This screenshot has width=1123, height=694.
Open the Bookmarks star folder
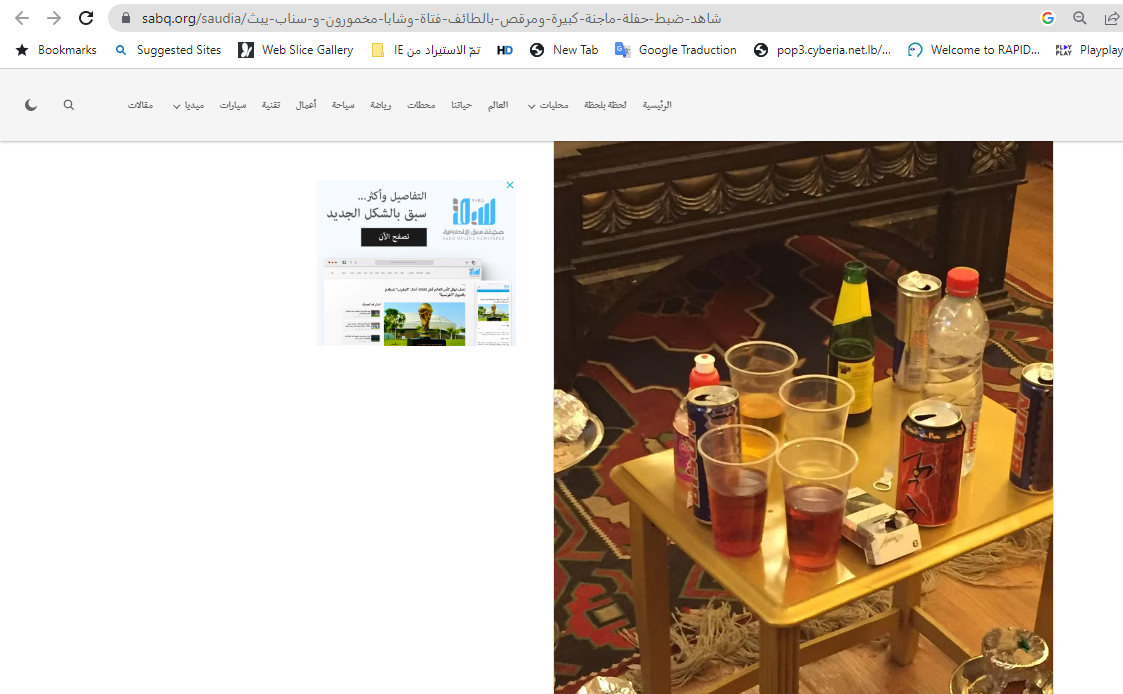coord(56,50)
